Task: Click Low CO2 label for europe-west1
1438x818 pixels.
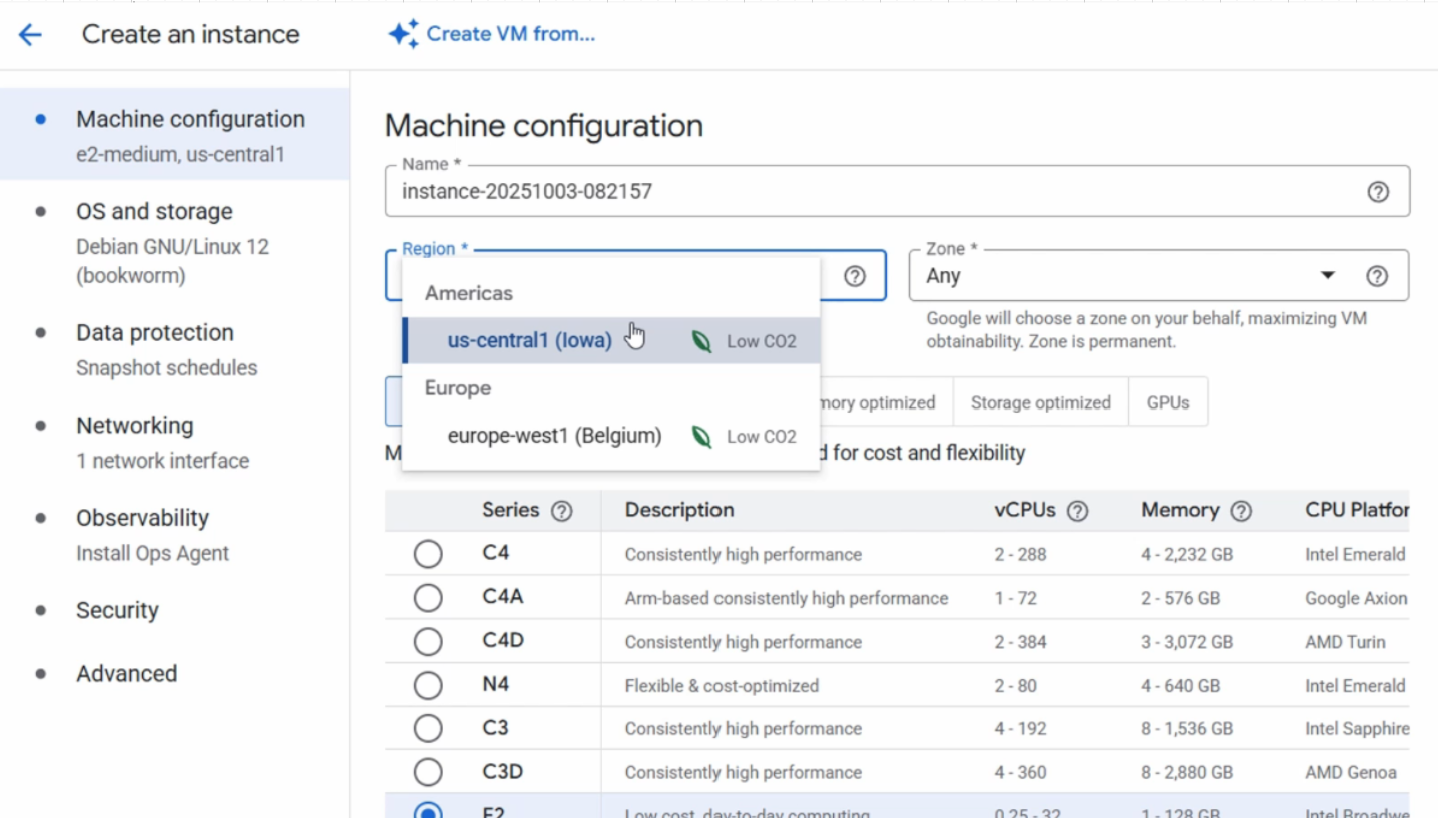Action: 761,437
